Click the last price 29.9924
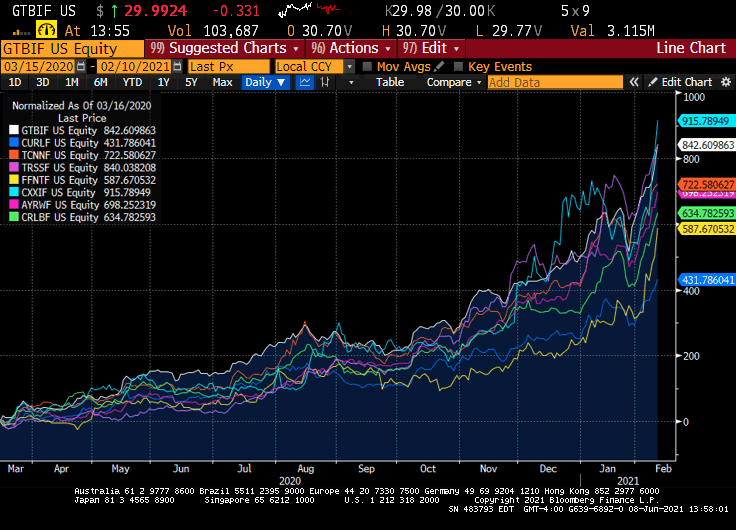736x530 pixels. point(155,10)
